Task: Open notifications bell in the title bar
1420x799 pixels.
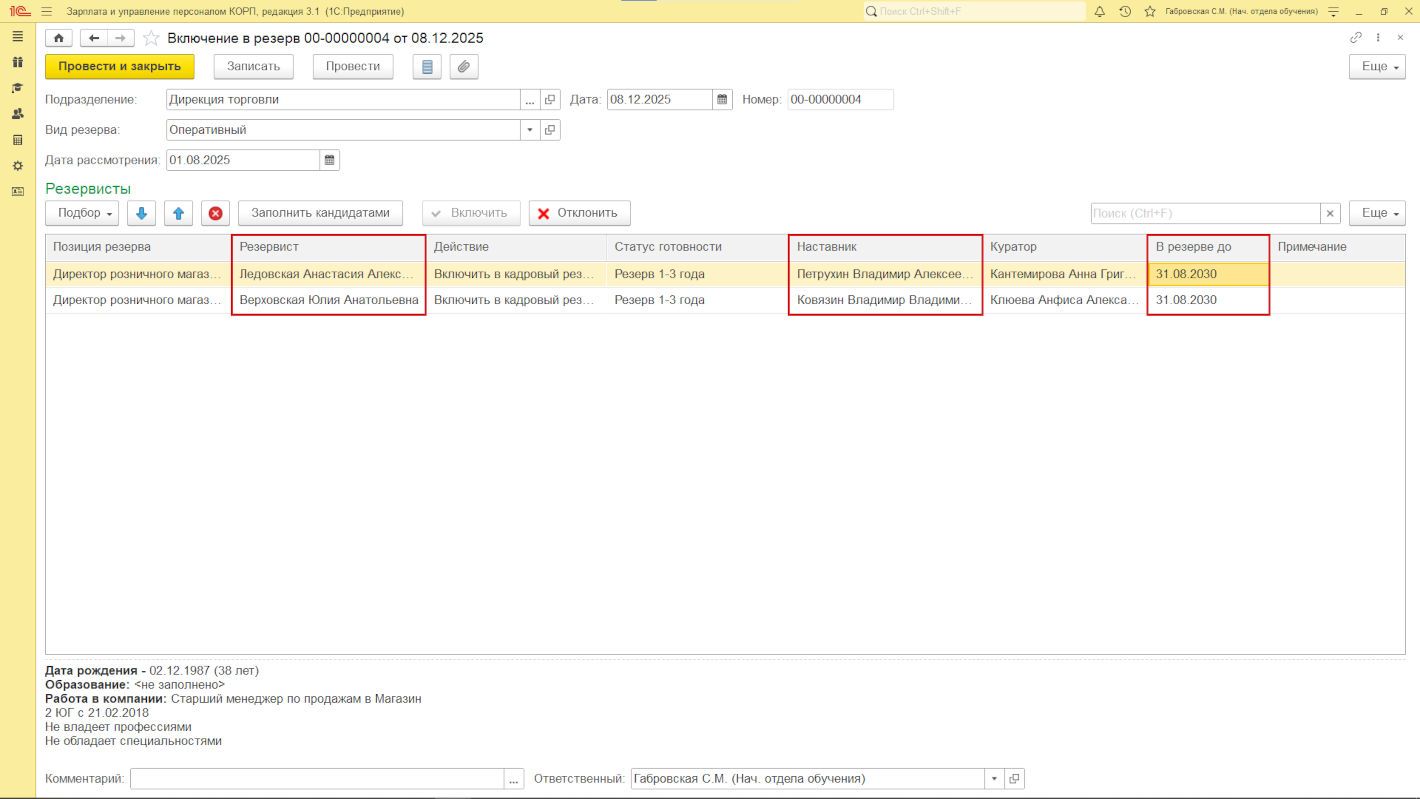Action: click(1100, 11)
